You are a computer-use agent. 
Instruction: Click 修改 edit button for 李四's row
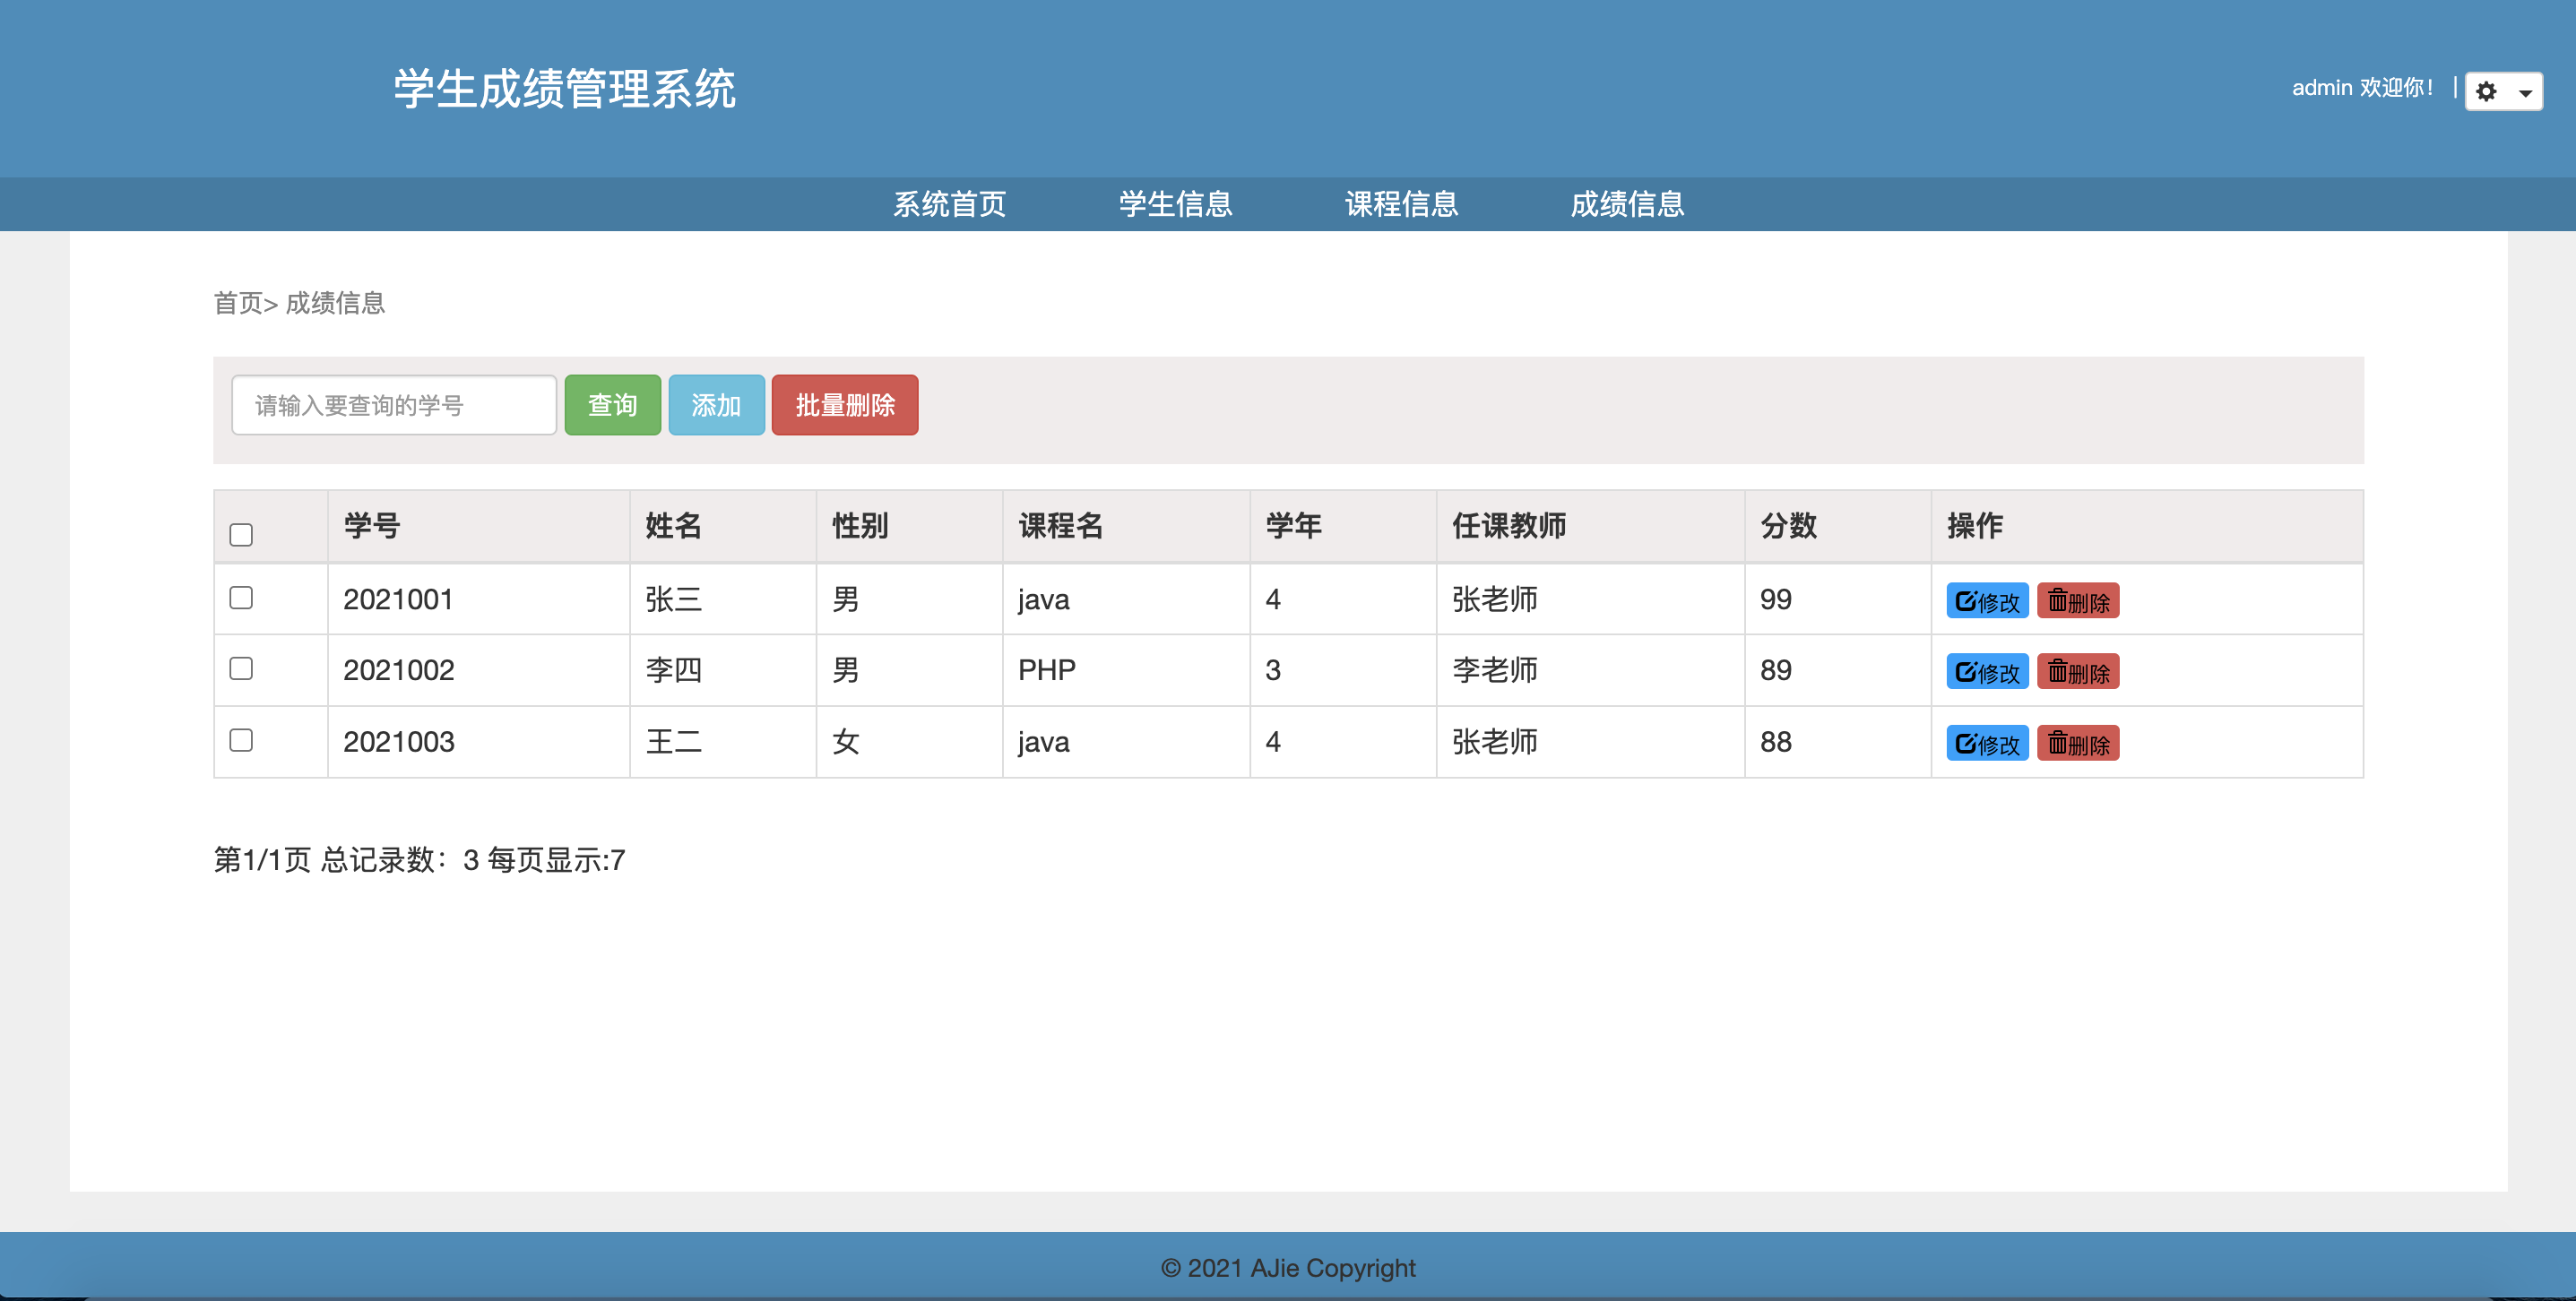pos(1987,672)
